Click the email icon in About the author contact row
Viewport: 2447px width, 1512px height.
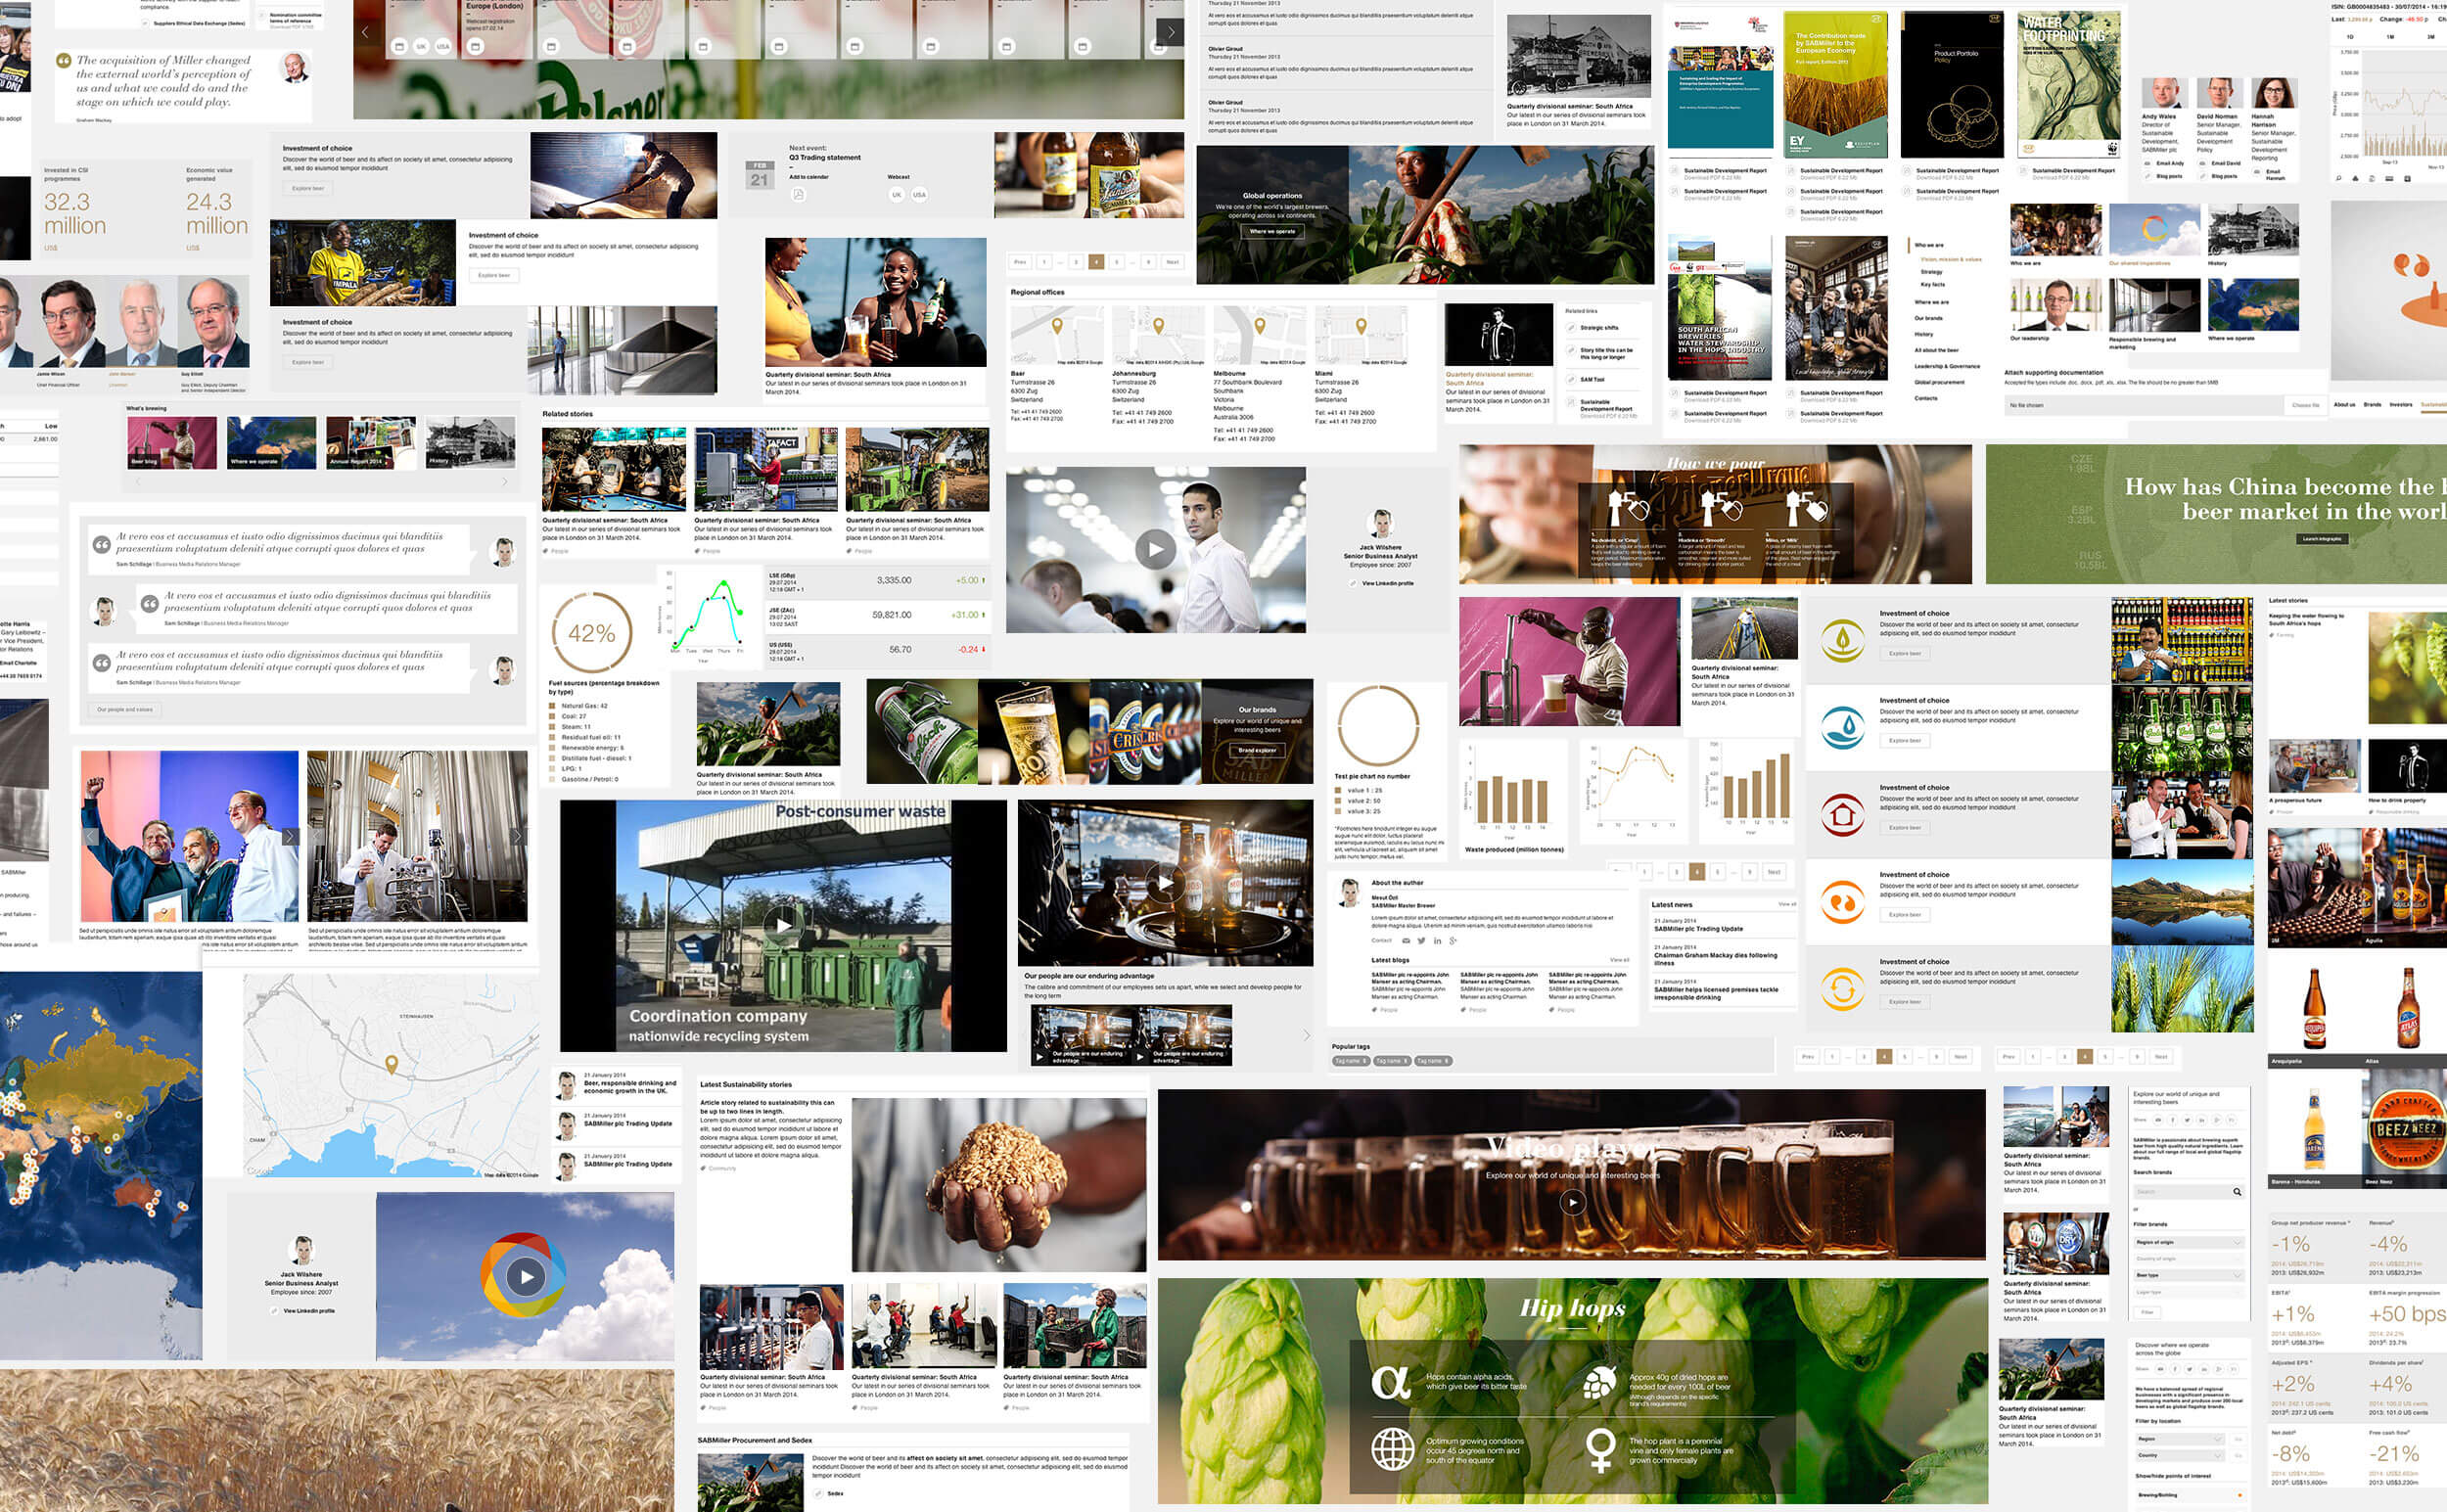[x=1407, y=942]
